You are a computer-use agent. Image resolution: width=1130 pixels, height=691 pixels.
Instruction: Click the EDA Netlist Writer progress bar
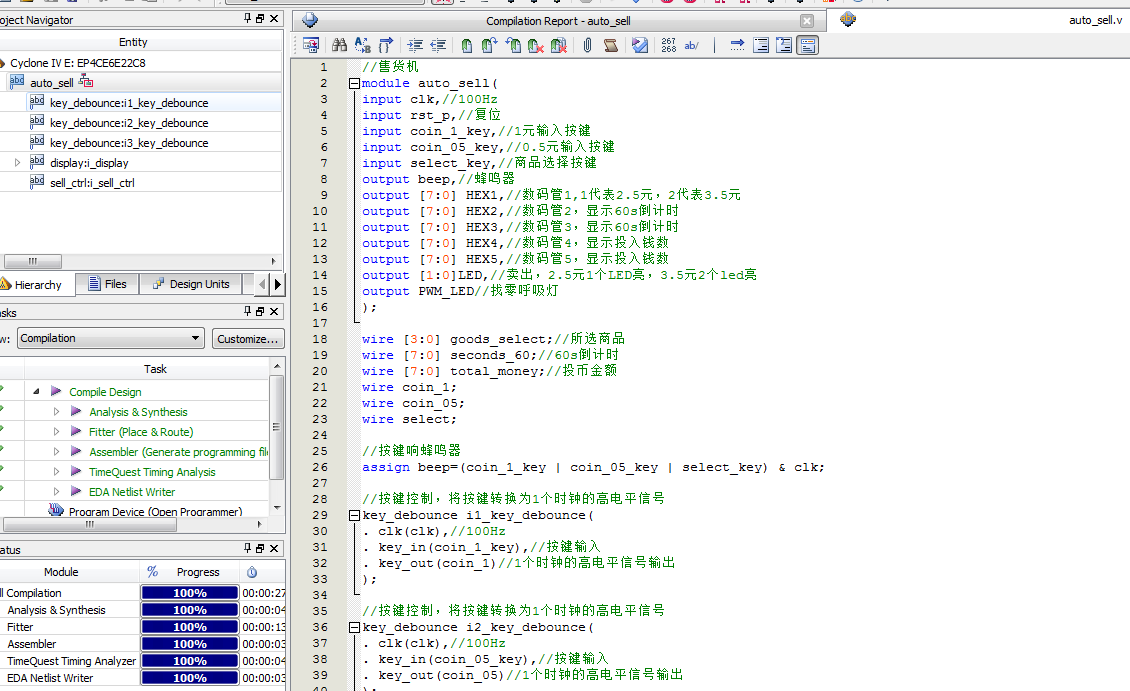point(190,678)
